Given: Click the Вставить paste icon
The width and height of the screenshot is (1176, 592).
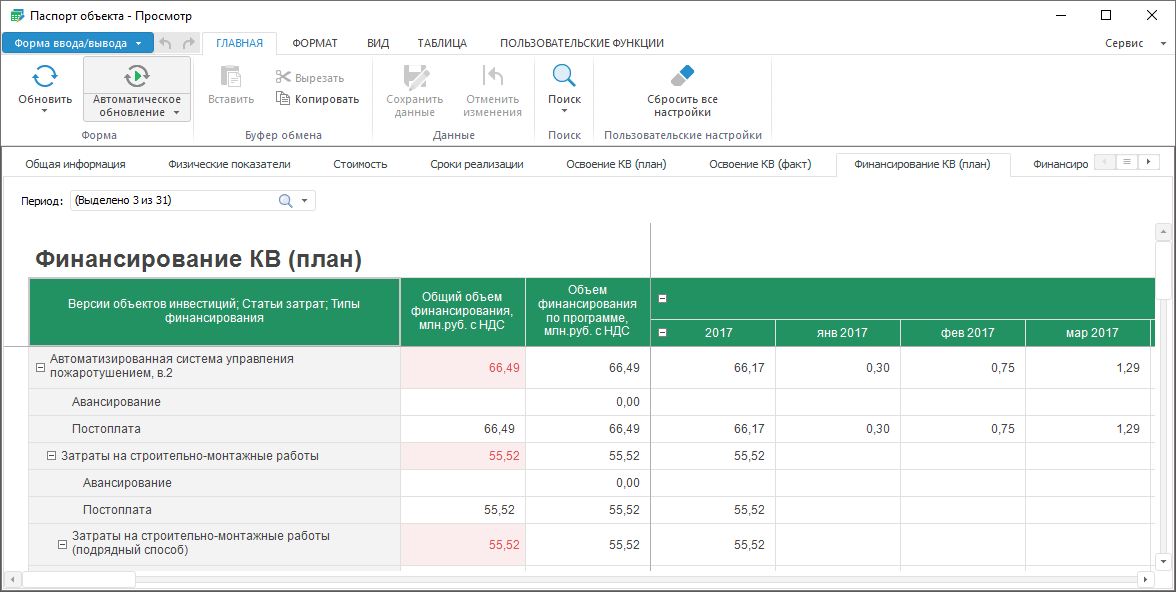Looking at the screenshot, I should tap(231, 76).
